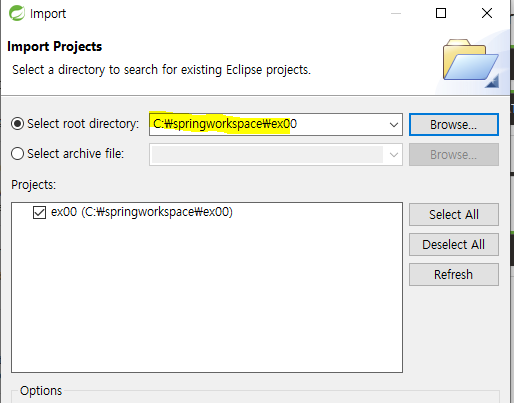Click the Browse button for archive file

pos(454,155)
